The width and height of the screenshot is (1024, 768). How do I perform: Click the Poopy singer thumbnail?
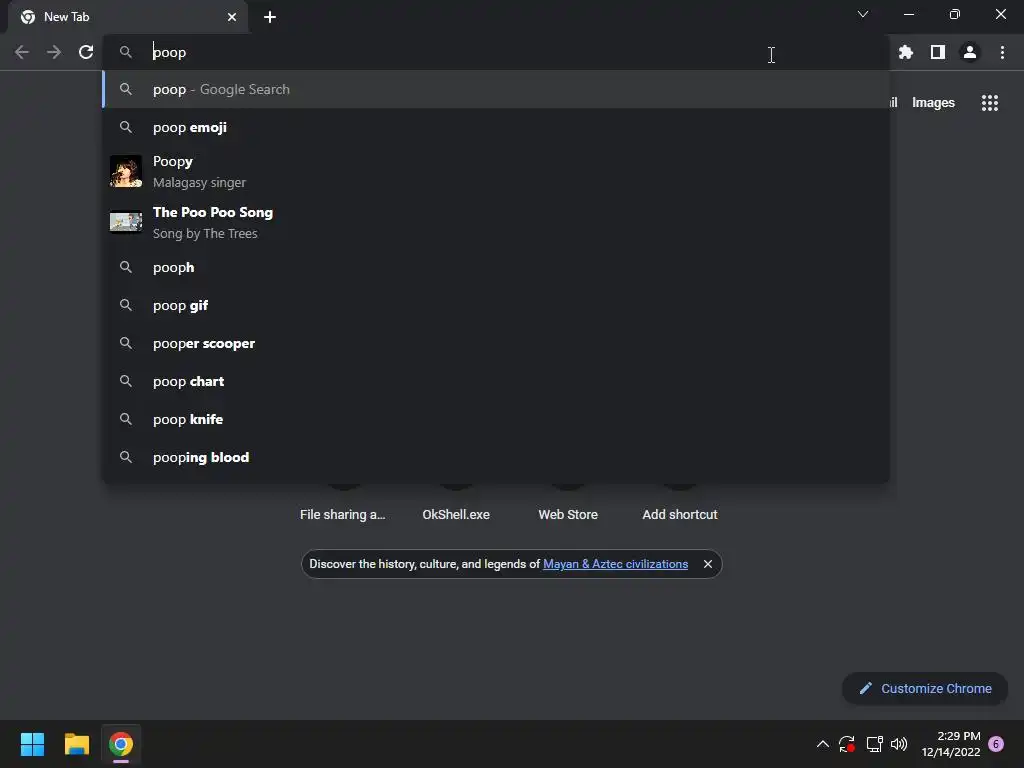pyautogui.click(x=125, y=171)
